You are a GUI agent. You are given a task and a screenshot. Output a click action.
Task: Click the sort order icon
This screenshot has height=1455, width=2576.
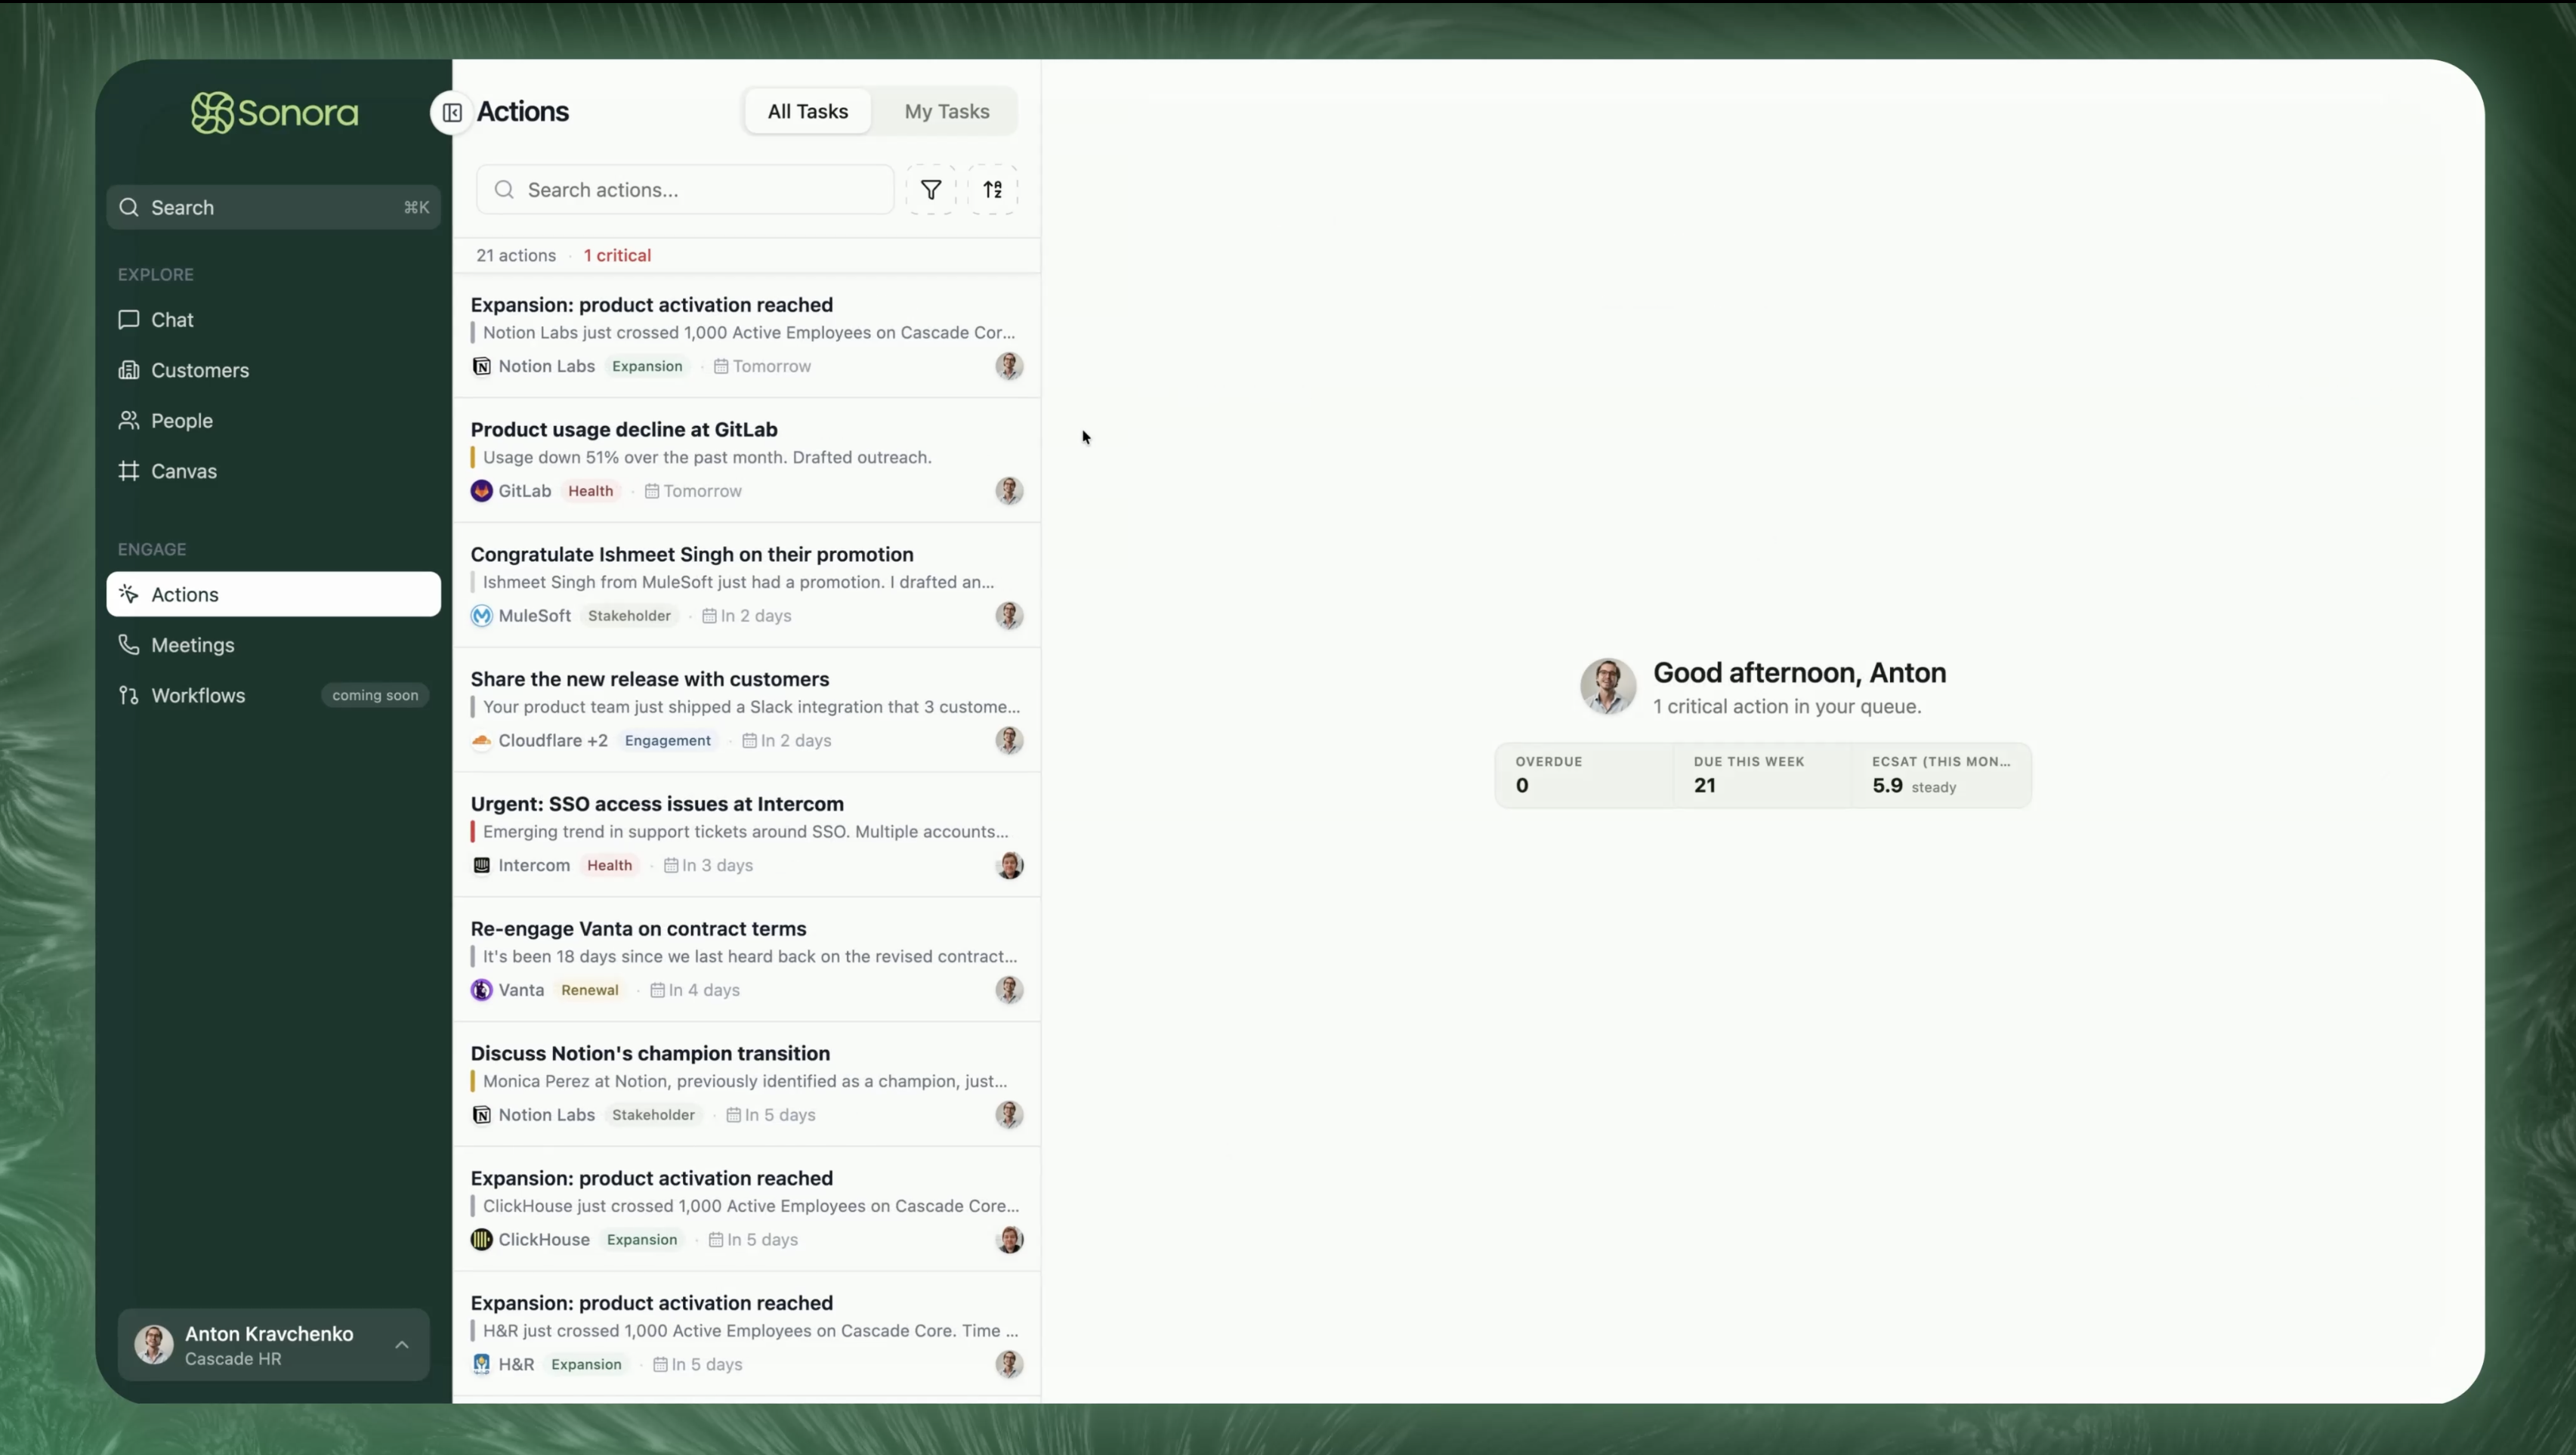coord(993,190)
